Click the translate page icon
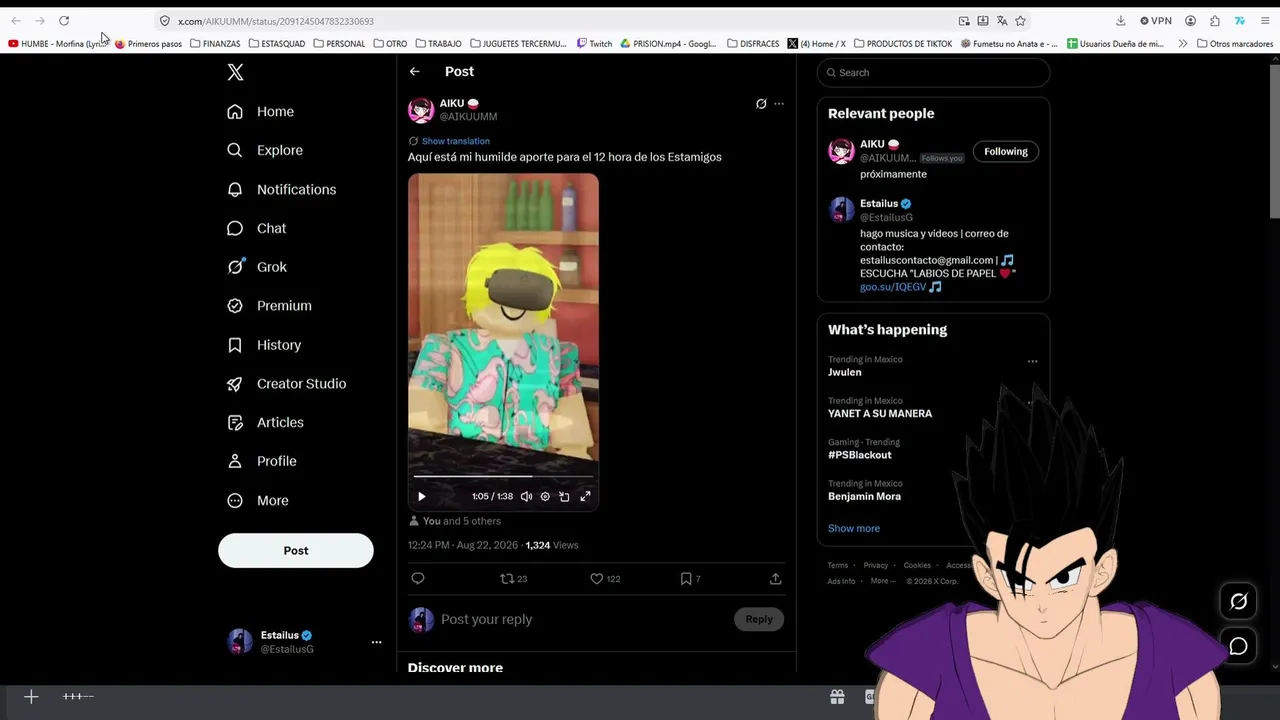This screenshot has height=720, width=1280. 1002,21
